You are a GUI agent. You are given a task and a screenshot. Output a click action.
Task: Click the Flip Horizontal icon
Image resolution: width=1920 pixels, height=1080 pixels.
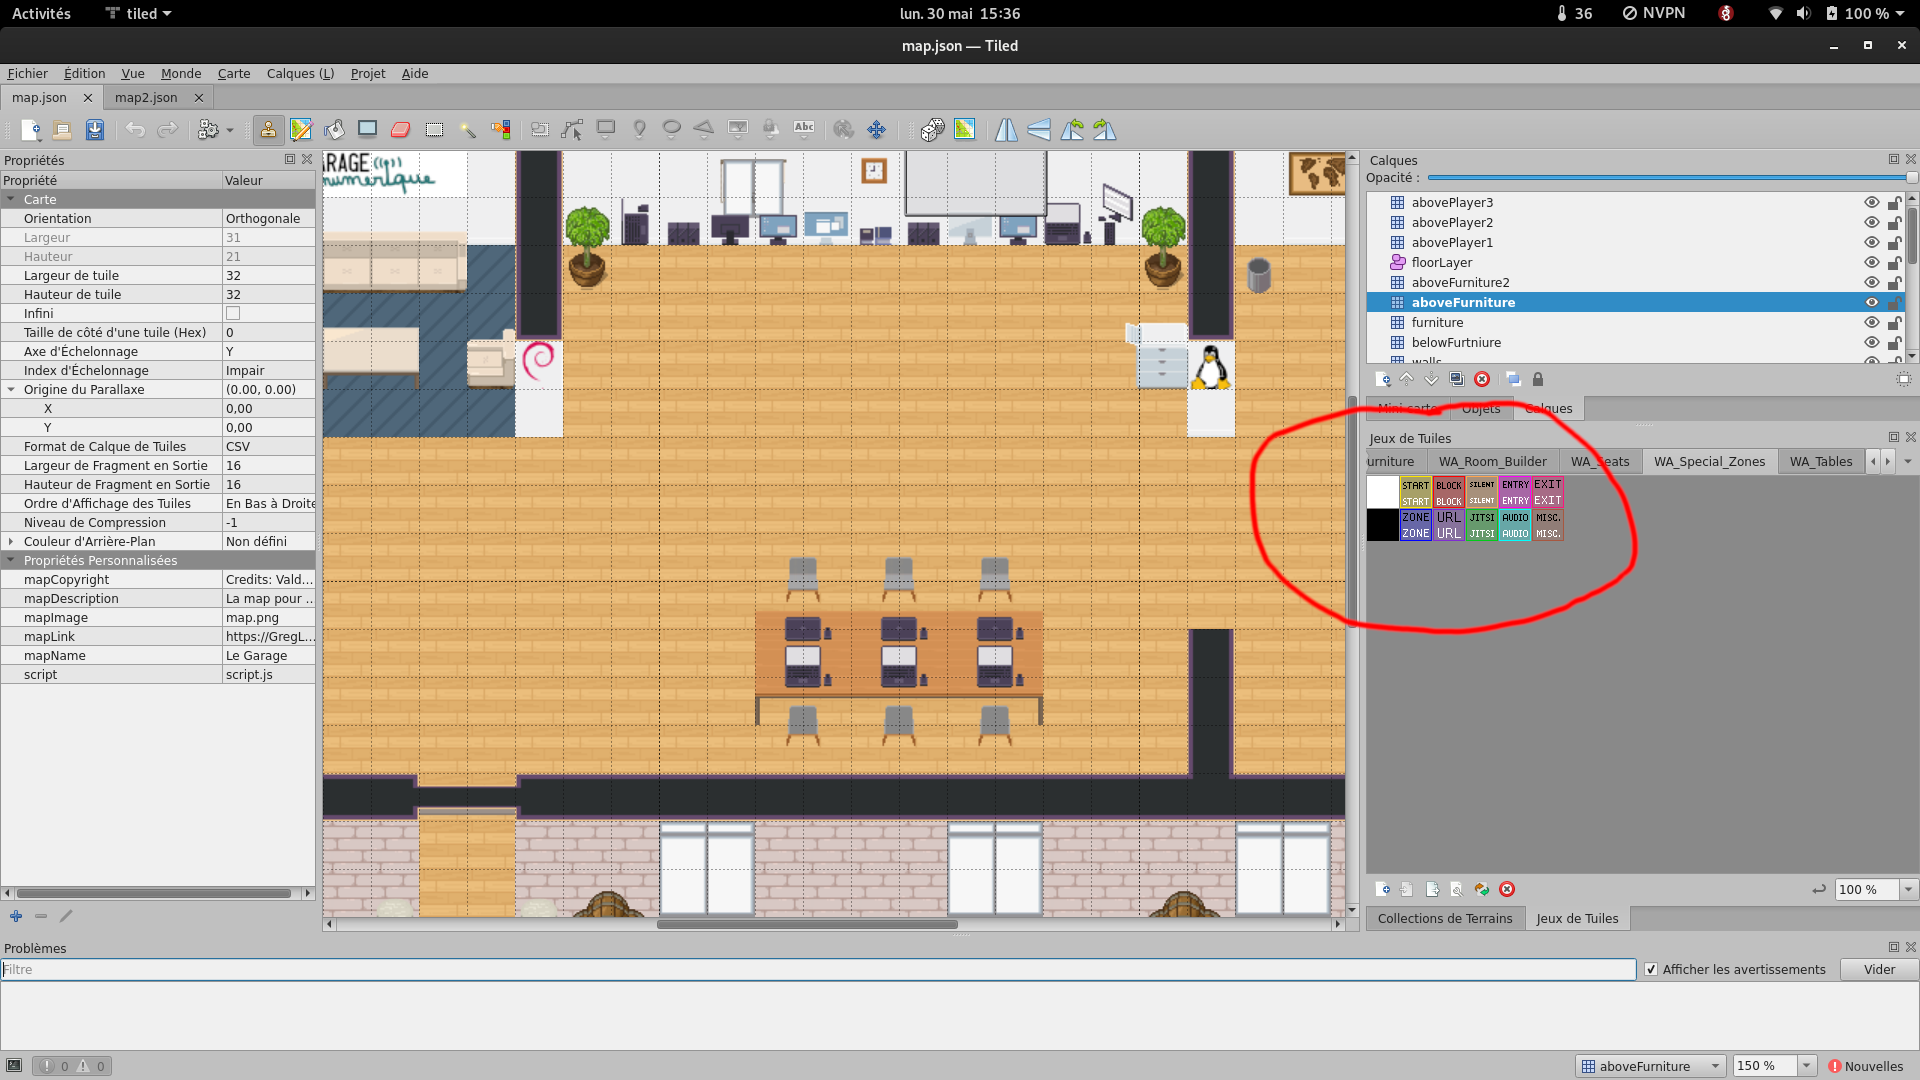coord(1006,130)
